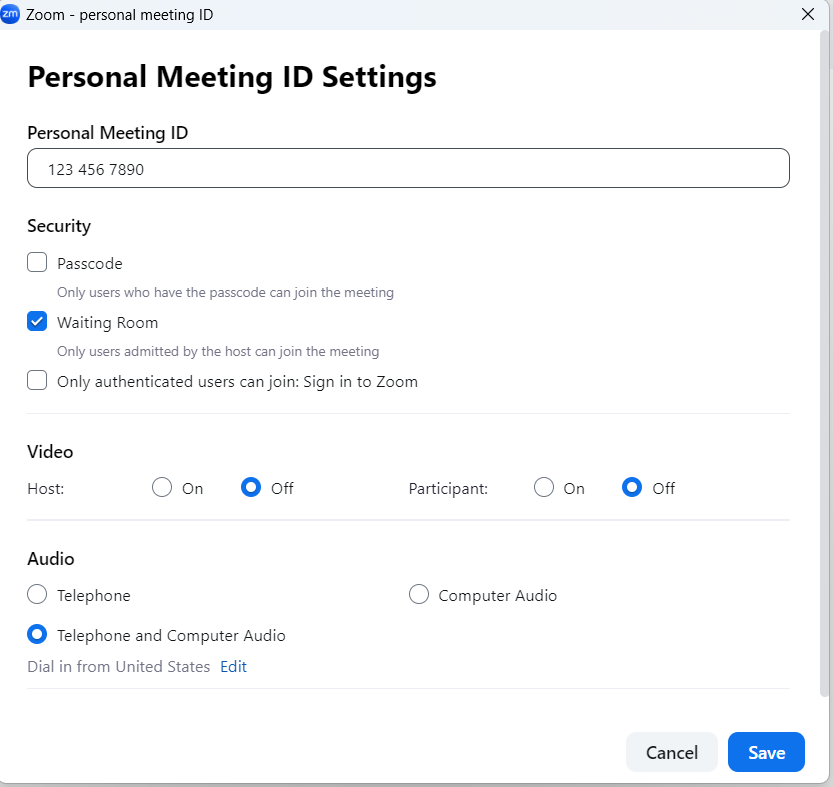Click the 'Personal Meeting ID Settings' heading

tap(232, 77)
